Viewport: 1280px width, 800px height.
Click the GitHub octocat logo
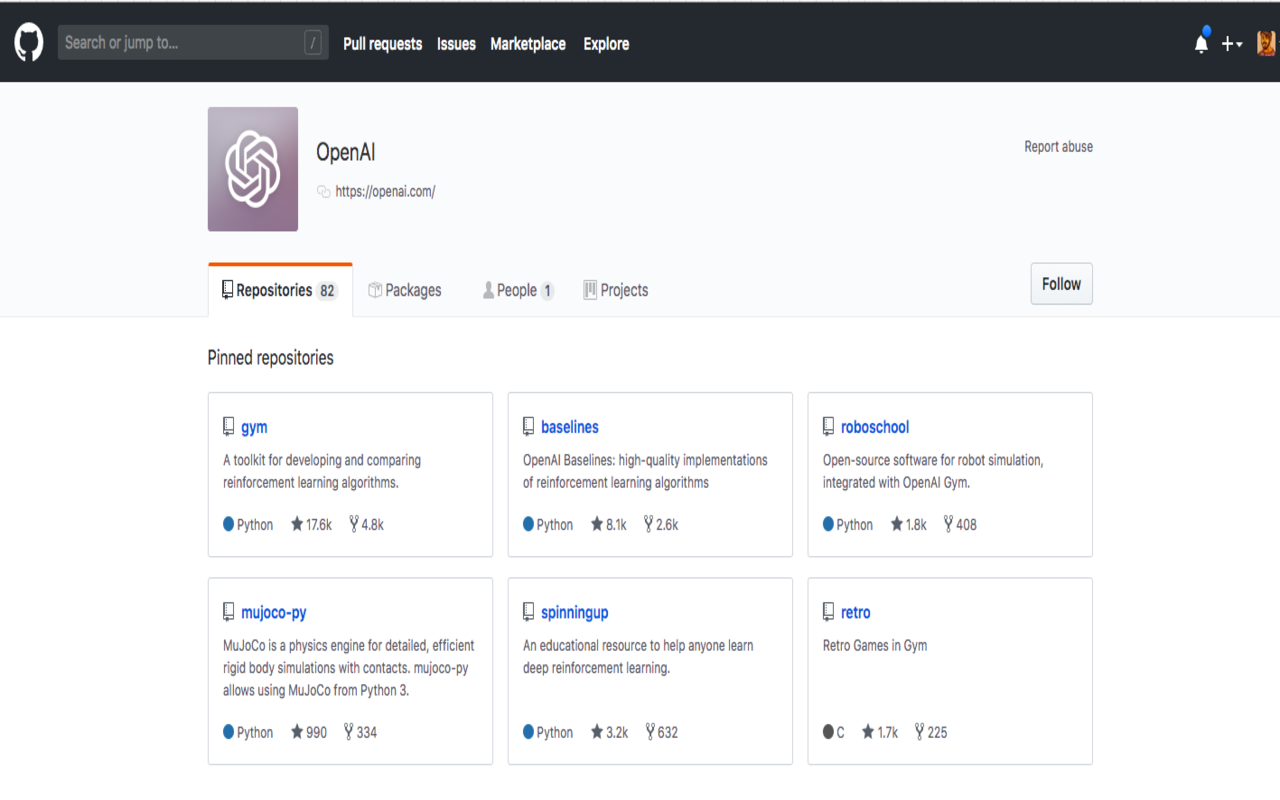[x=29, y=42]
